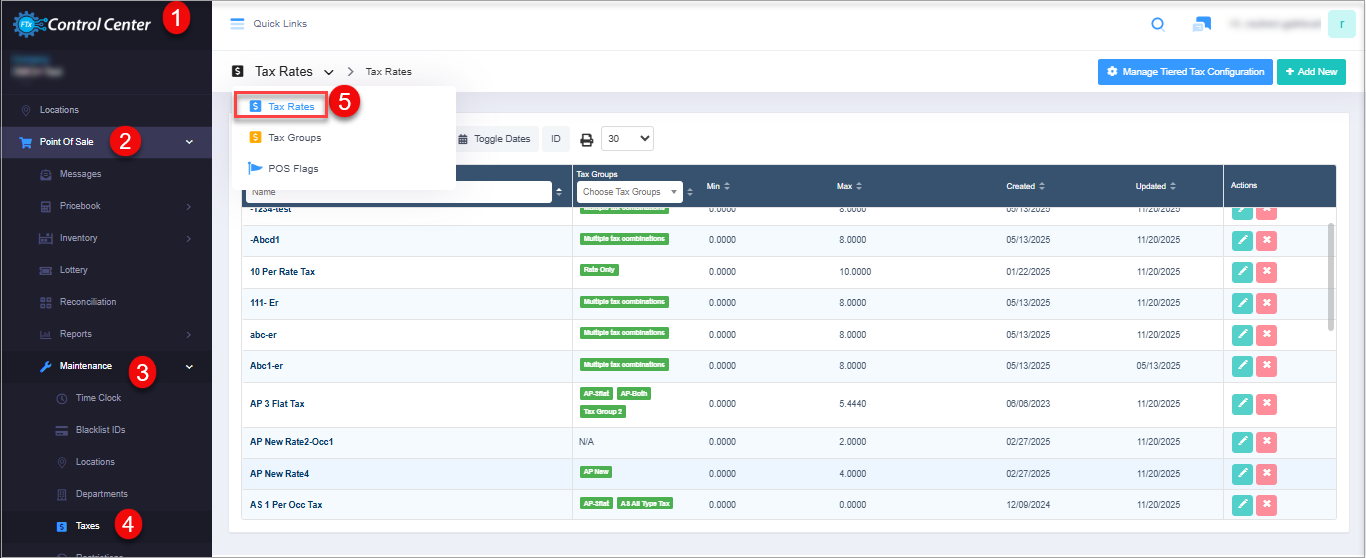Screen dimensions: 1366x558
Task: Click the Quick Links hamburger icon
Action: 237,24
